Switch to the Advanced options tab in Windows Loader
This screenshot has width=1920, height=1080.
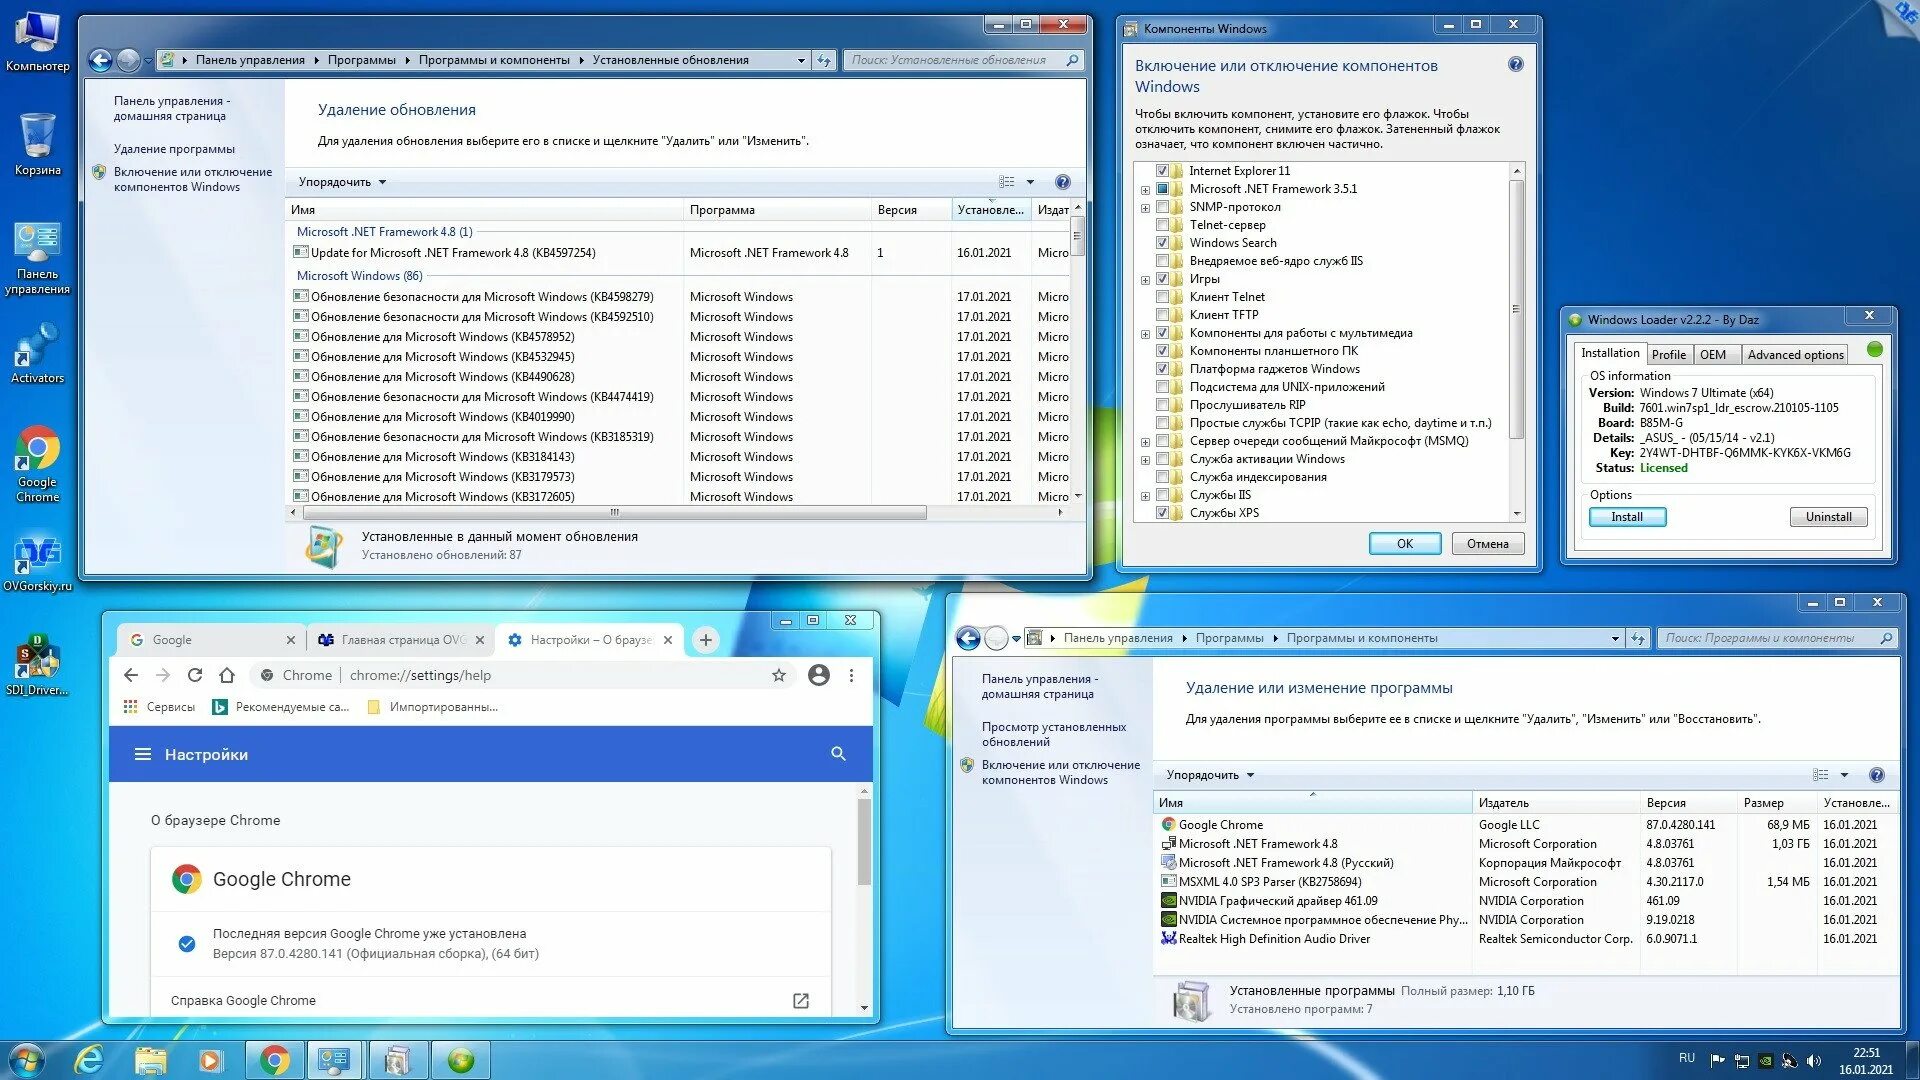pyautogui.click(x=1795, y=354)
